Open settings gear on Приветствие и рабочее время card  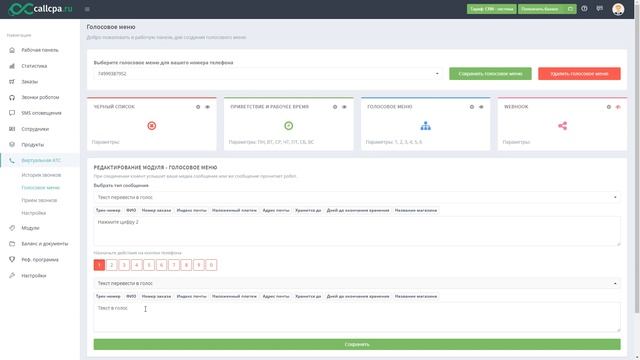click(x=335, y=107)
